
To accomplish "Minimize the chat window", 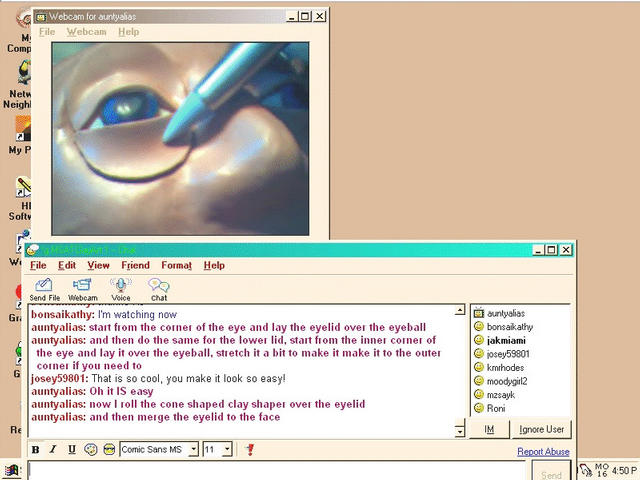I will 539,250.
